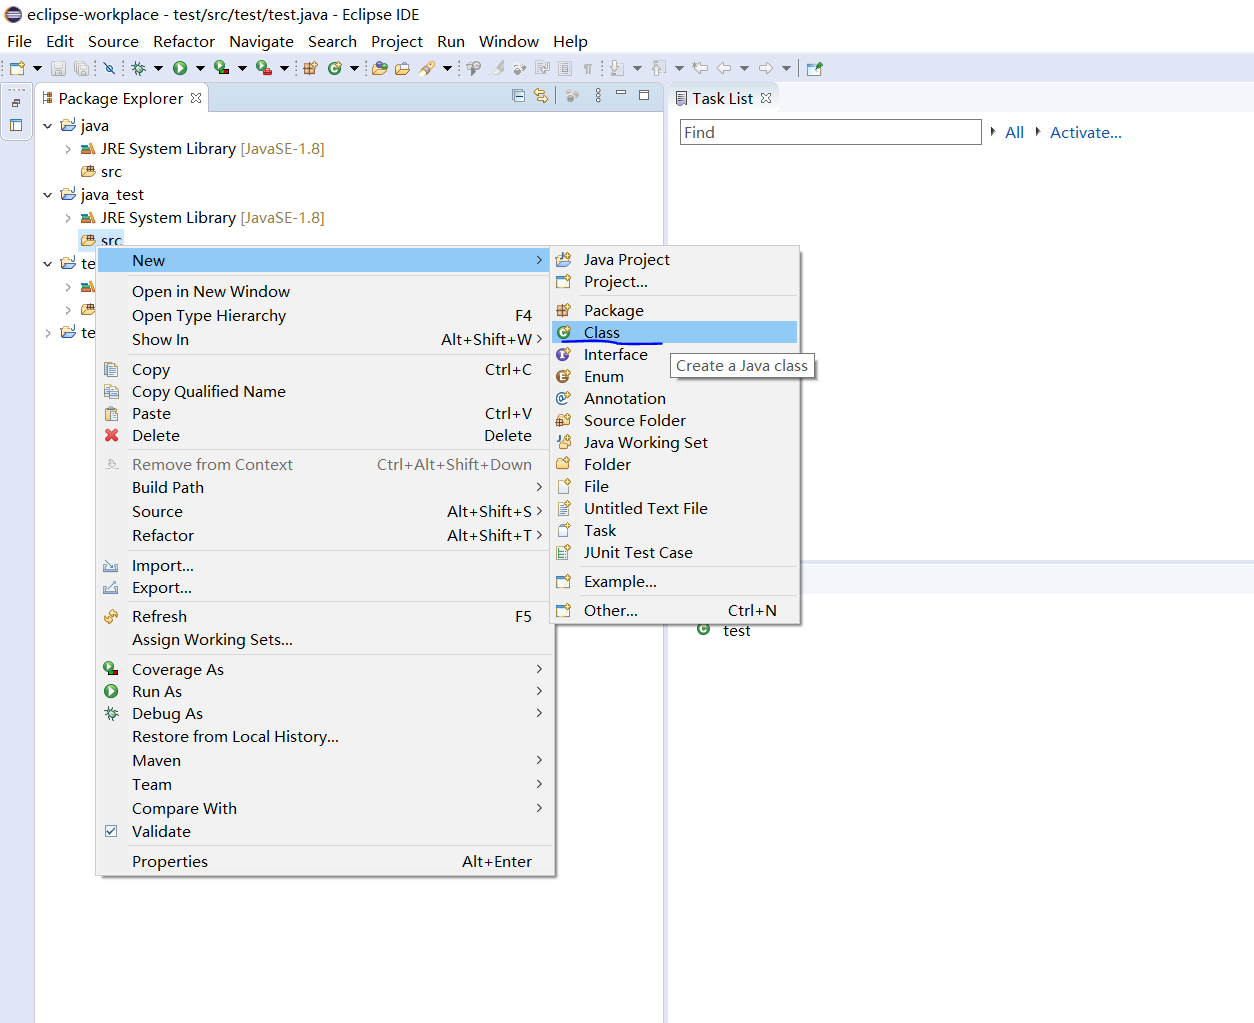Click the New Java Package toolbar icon

(311, 68)
